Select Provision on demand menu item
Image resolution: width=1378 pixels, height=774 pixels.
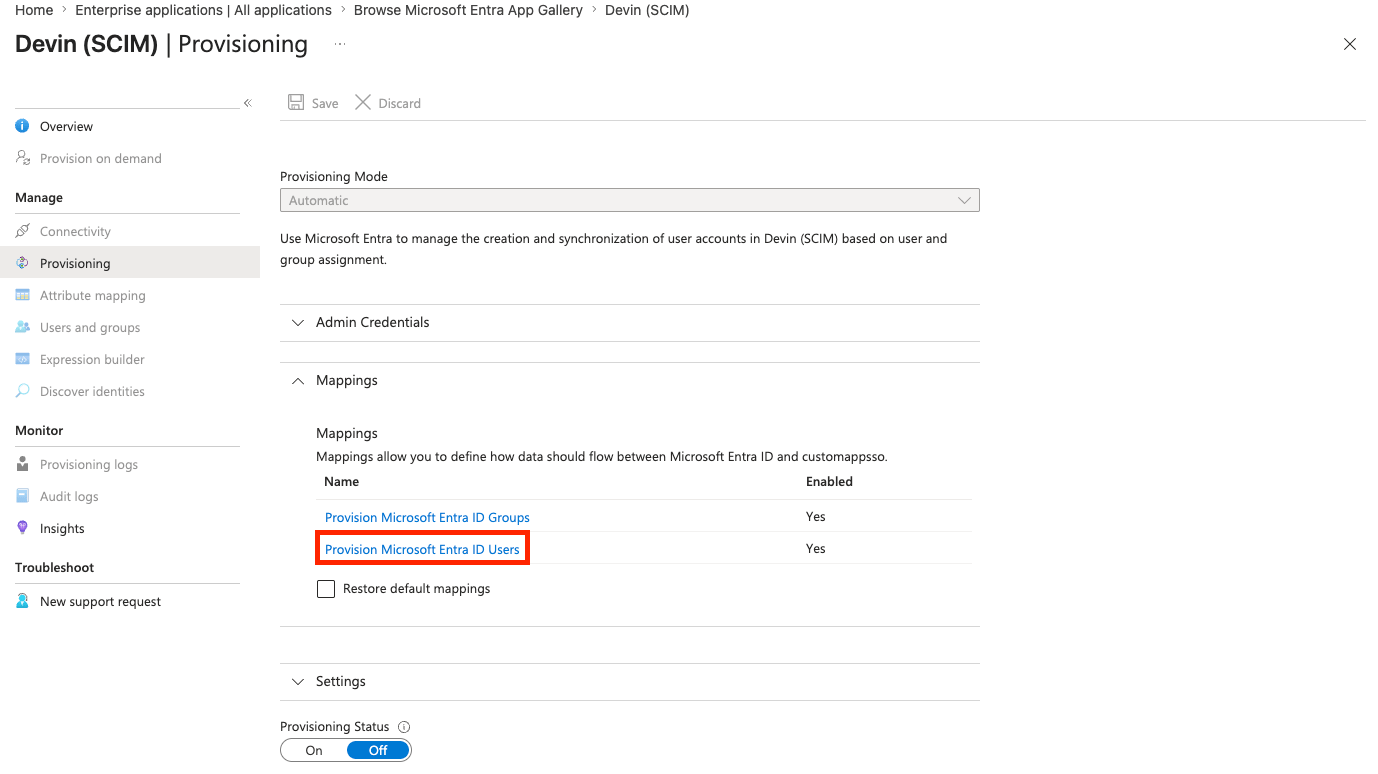coord(100,158)
